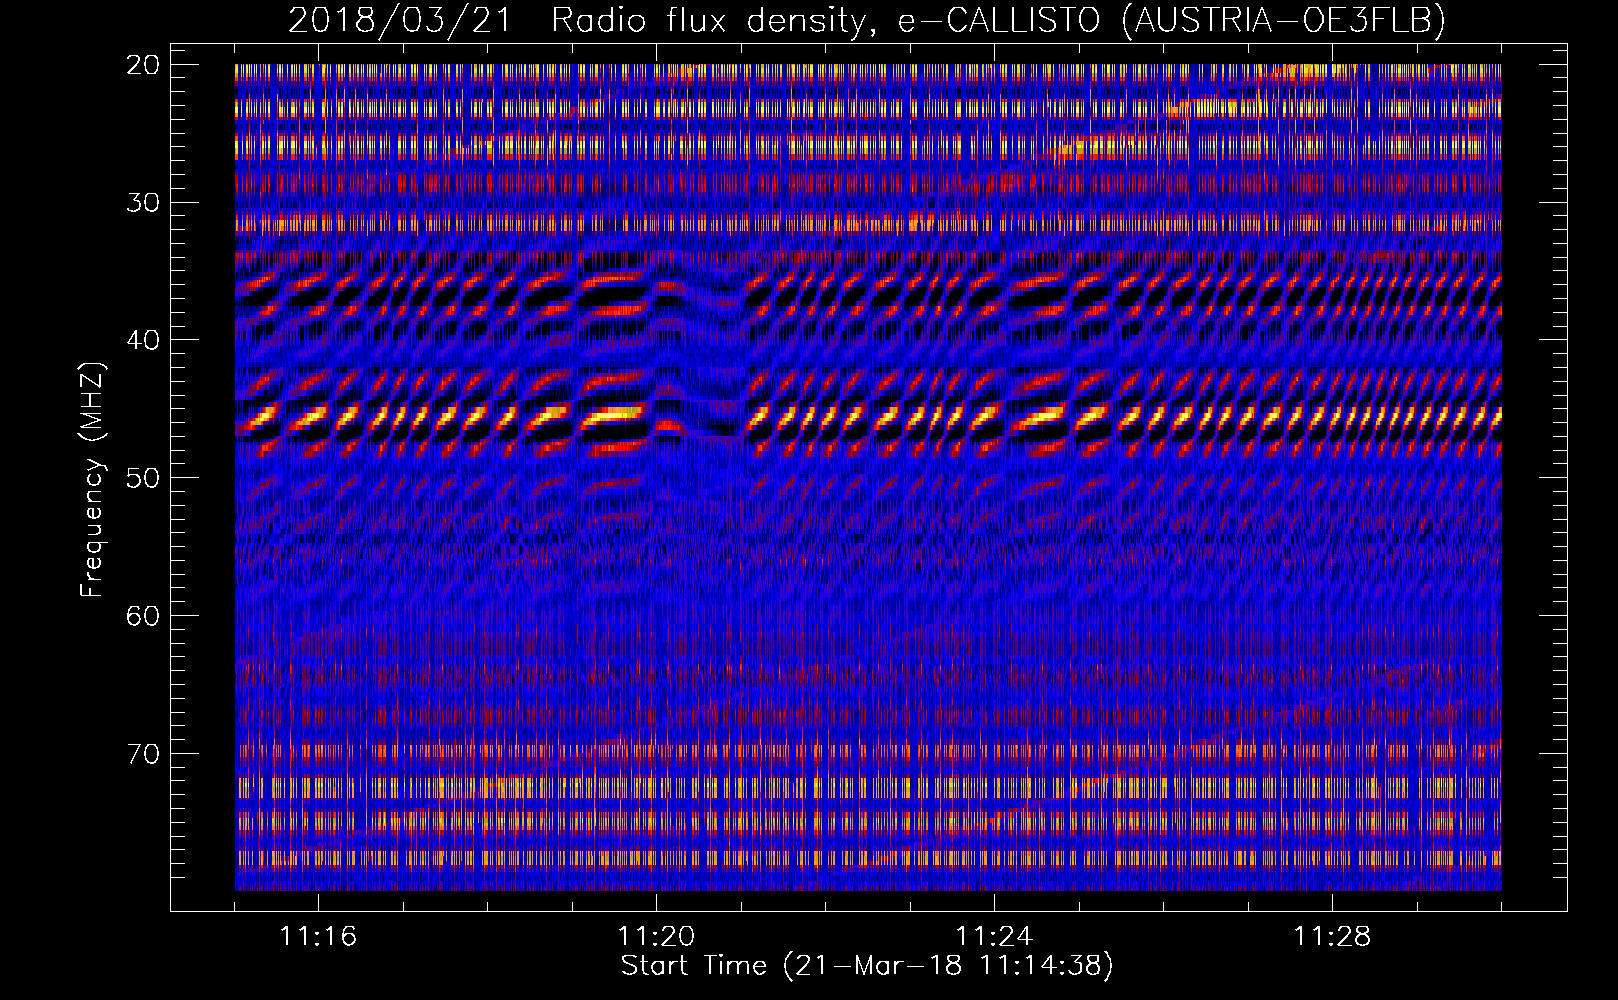Click the 11:24 time tick label
1618x1000 pixels.
tap(994, 937)
